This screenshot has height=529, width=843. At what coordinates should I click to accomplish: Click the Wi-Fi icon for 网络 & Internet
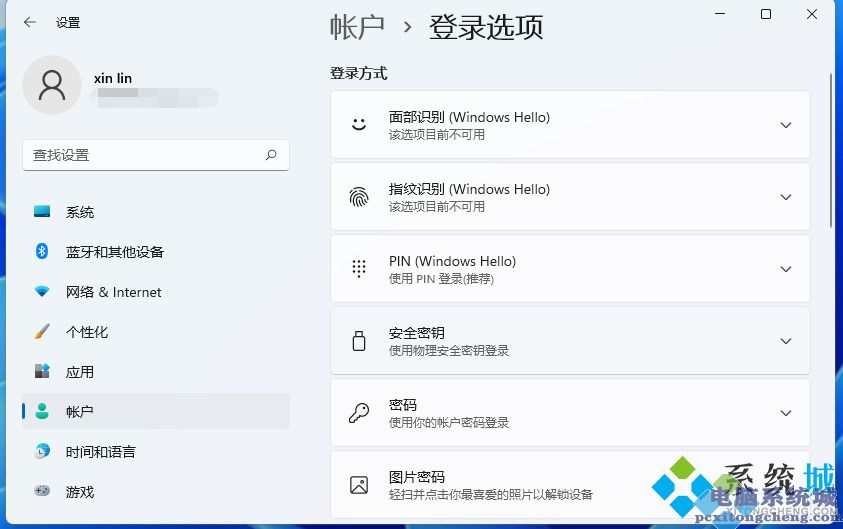click(x=42, y=291)
